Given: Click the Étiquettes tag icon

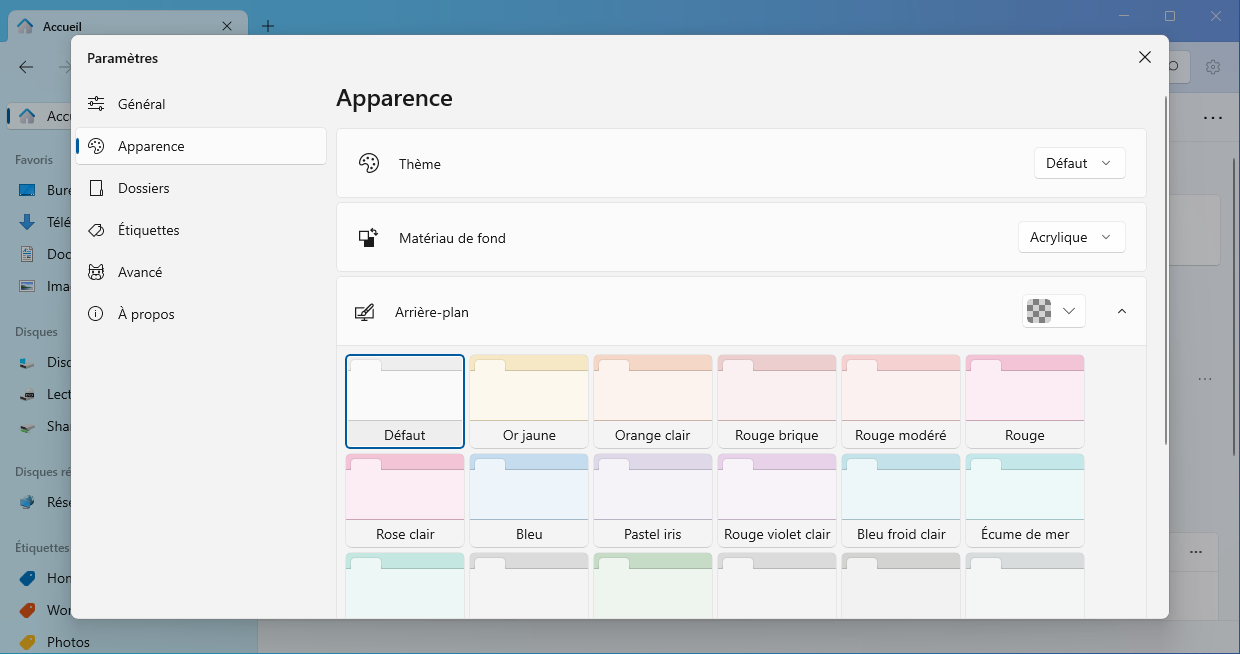Looking at the screenshot, I should (x=96, y=230).
